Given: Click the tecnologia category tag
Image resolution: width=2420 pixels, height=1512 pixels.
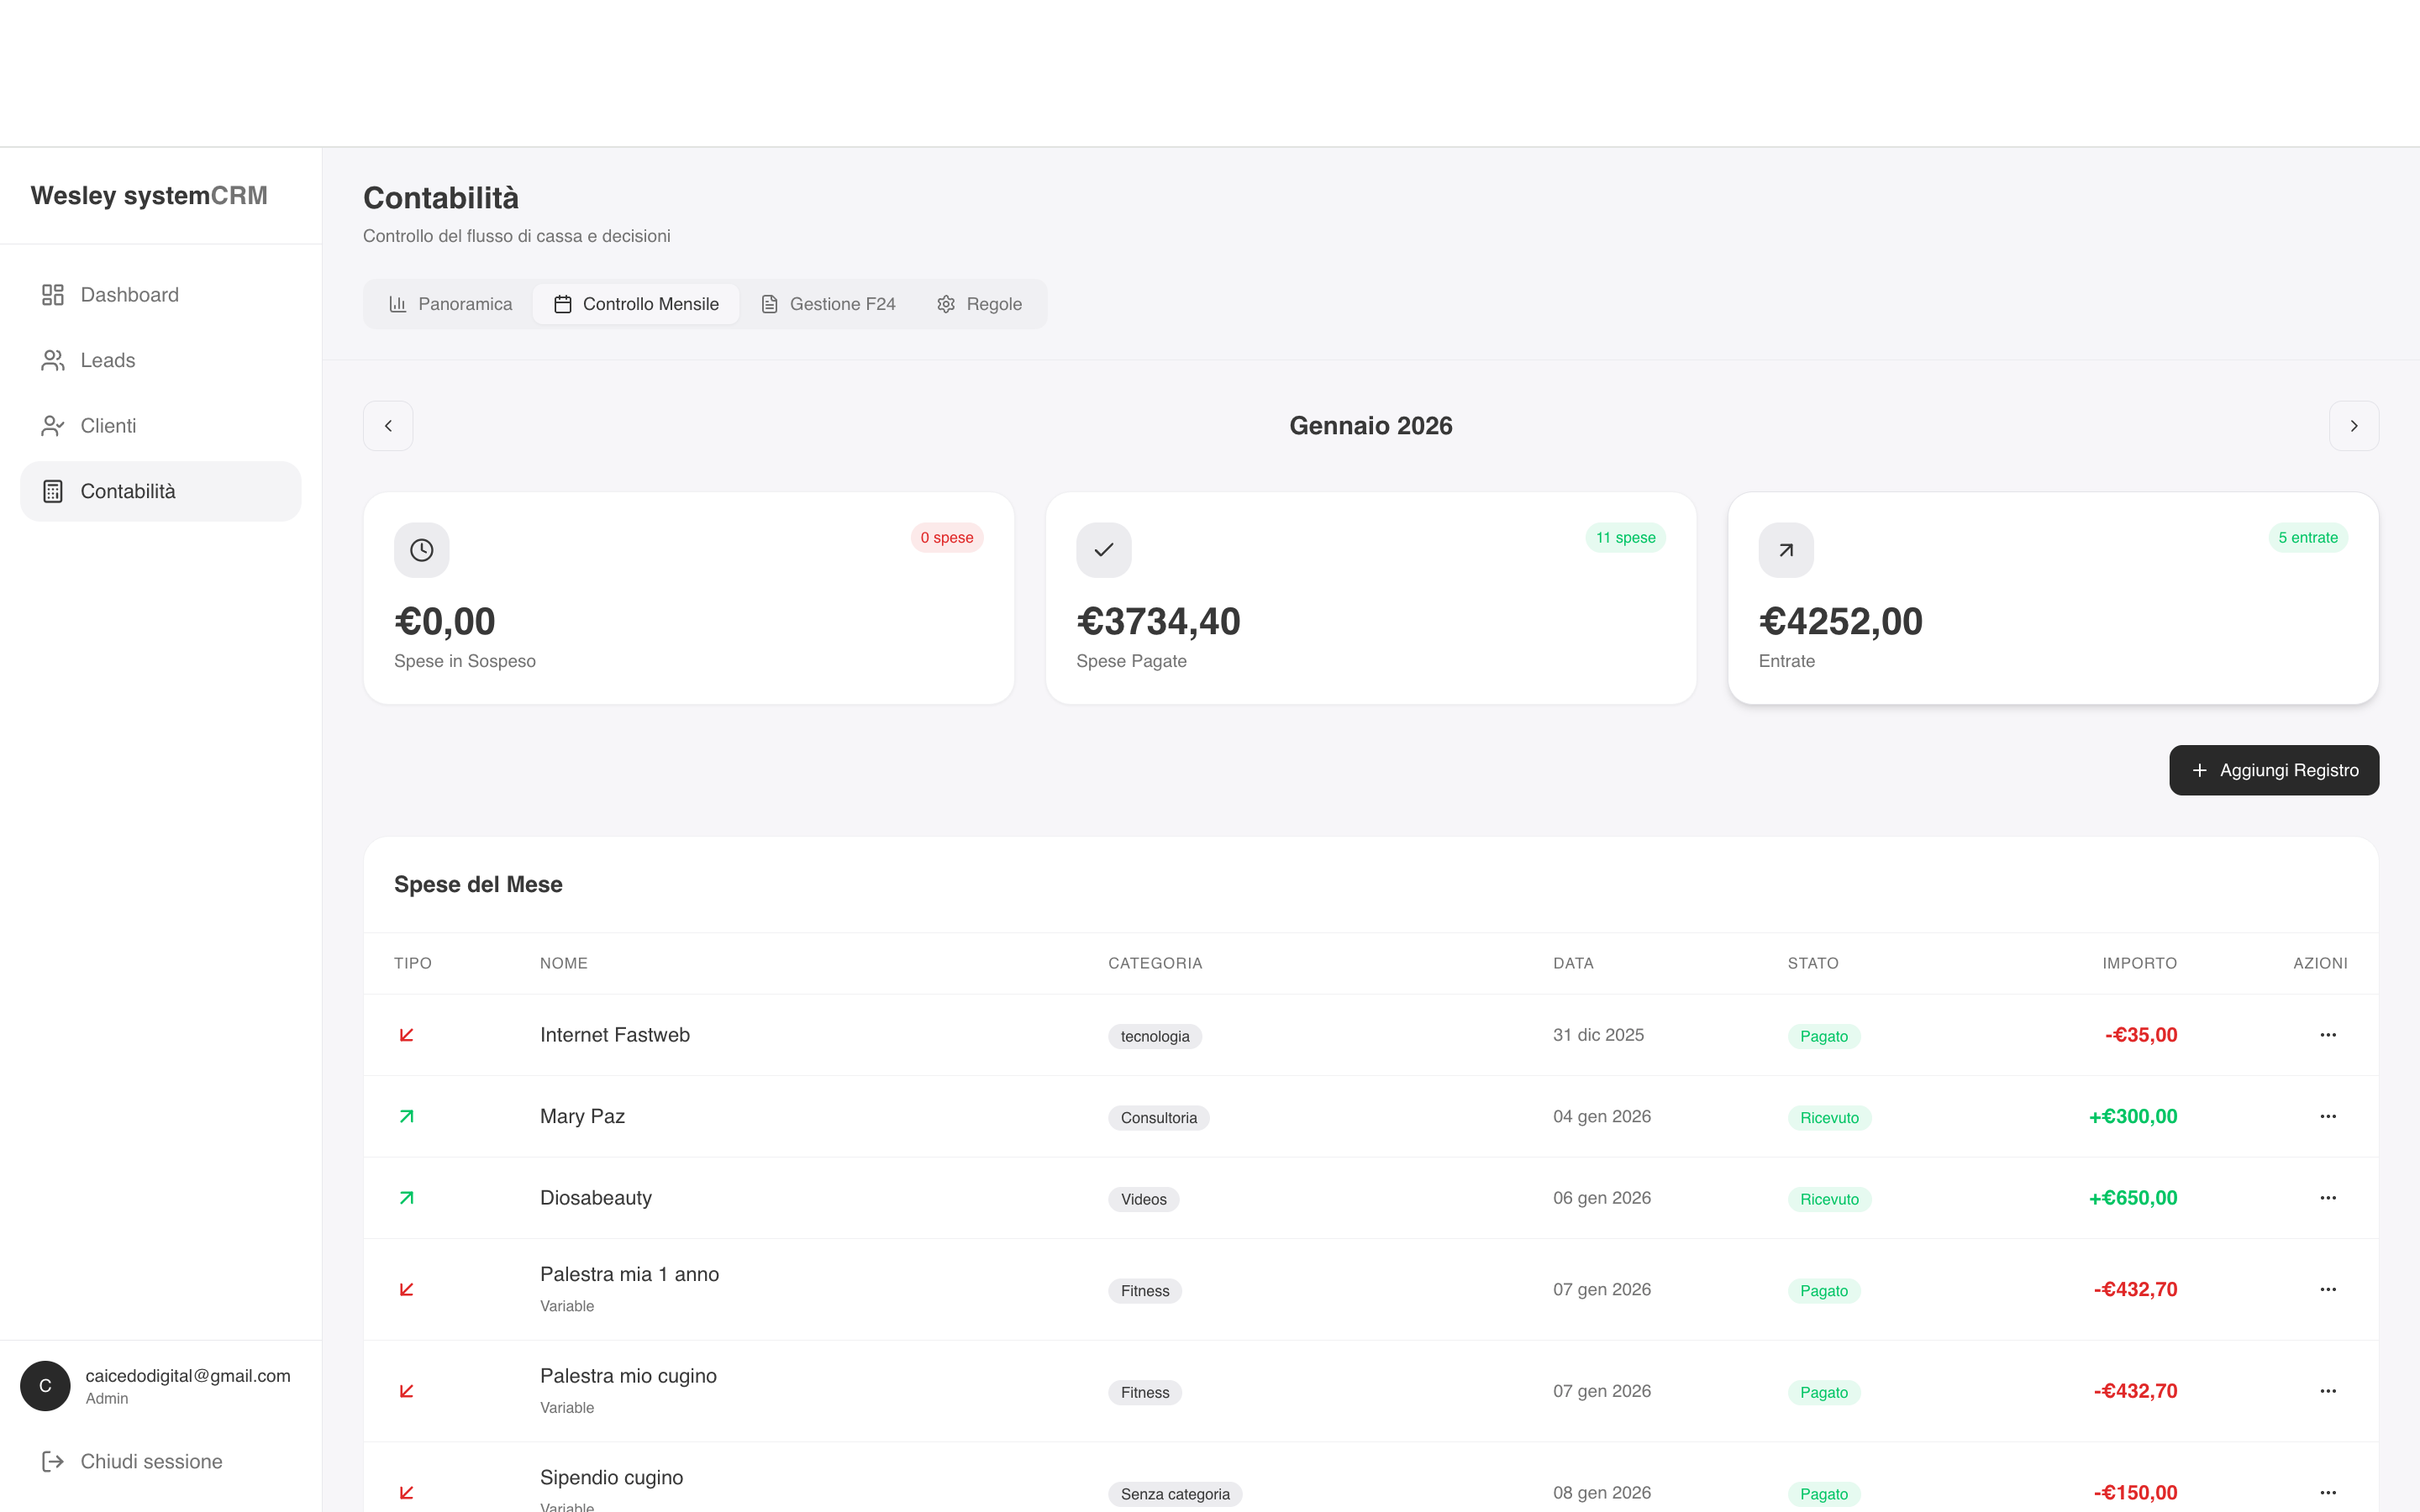Looking at the screenshot, I should tap(1154, 1036).
